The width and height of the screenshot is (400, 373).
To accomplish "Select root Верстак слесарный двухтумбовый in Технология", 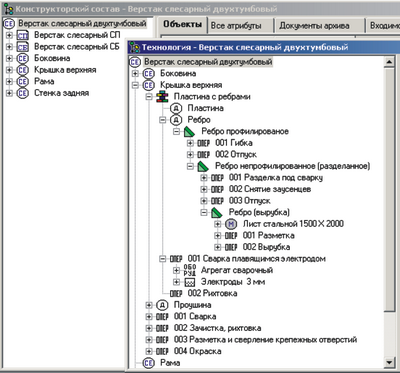I will [x=208, y=62].
